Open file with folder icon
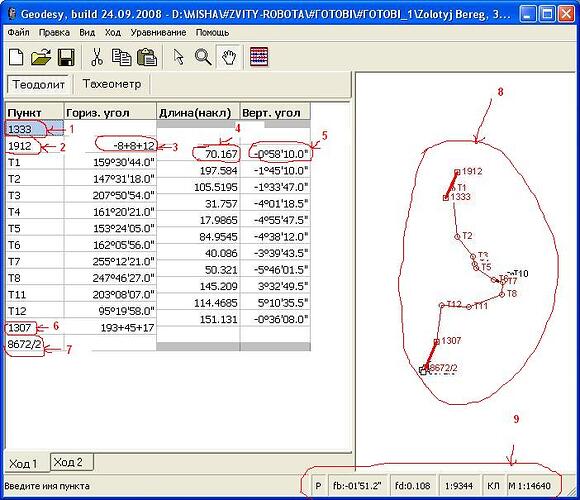The height and width of the screenshot is (500, 580). 41,57
